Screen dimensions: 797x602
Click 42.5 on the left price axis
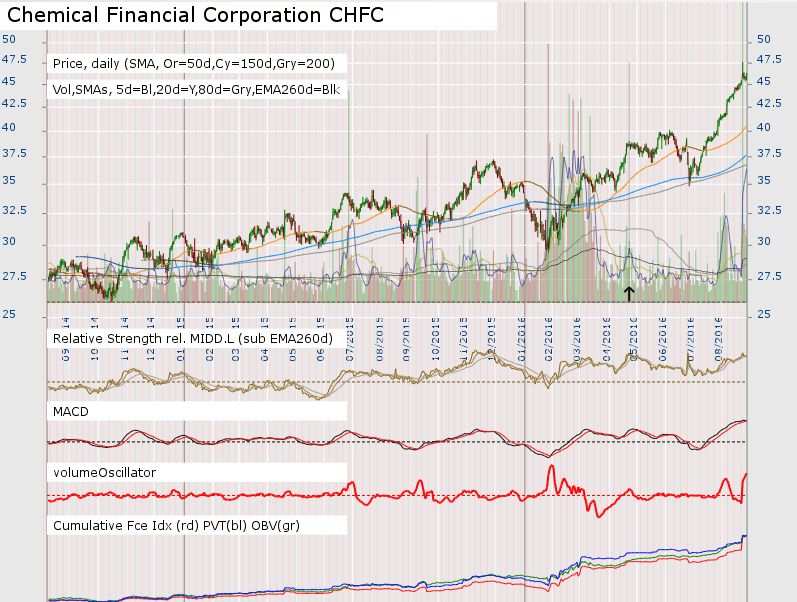(14, 103)
